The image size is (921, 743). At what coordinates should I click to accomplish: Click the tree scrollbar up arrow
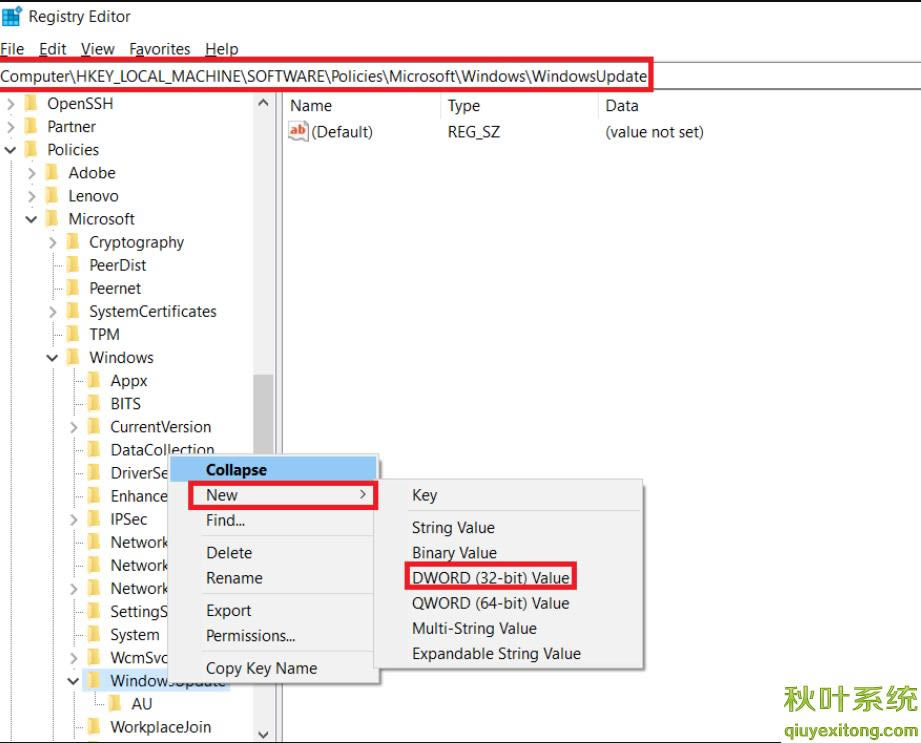(263, 103)
